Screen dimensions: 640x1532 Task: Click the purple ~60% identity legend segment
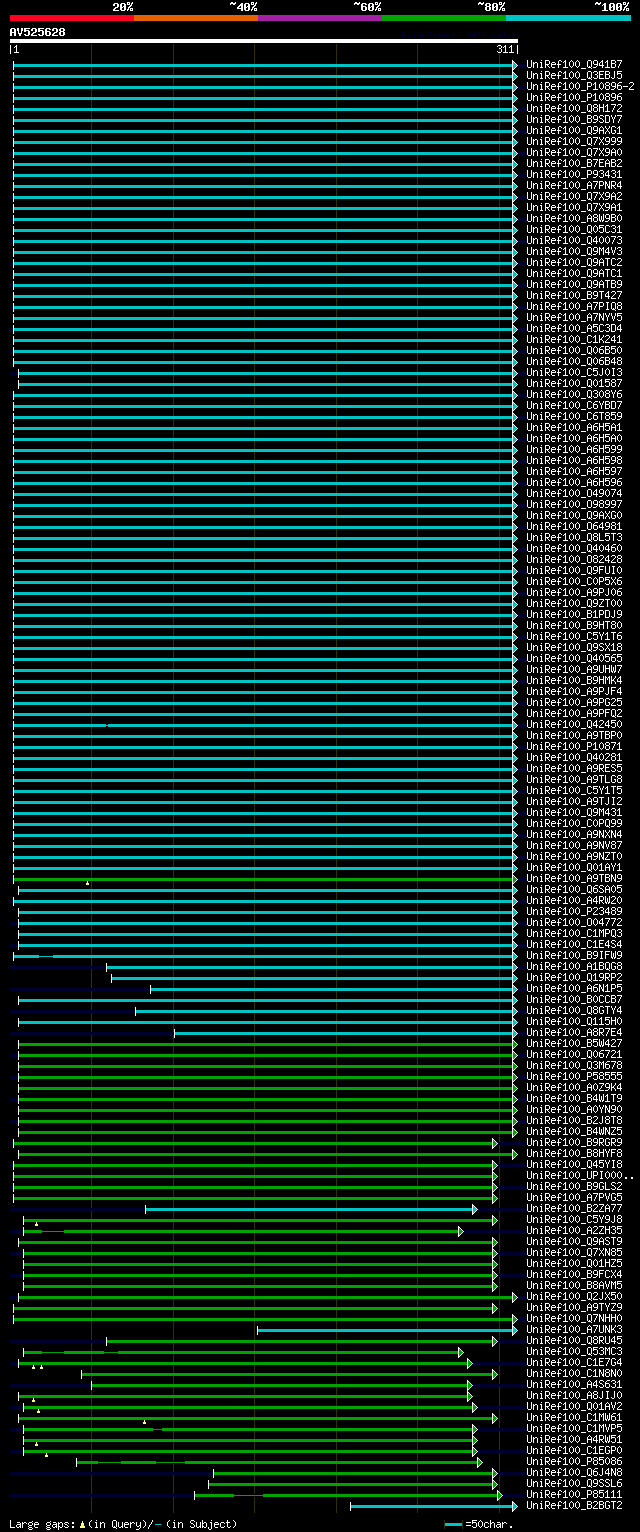point(319,18)
